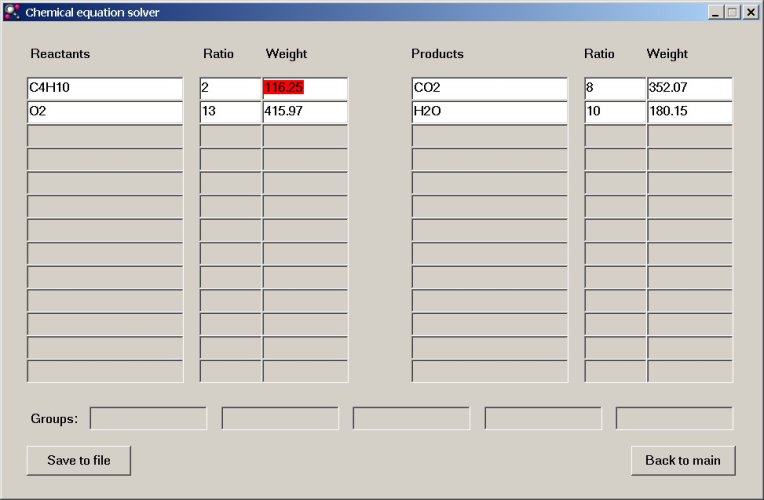764x500 pixels.
Task: Click the Groups label
Action: (54, 419)
